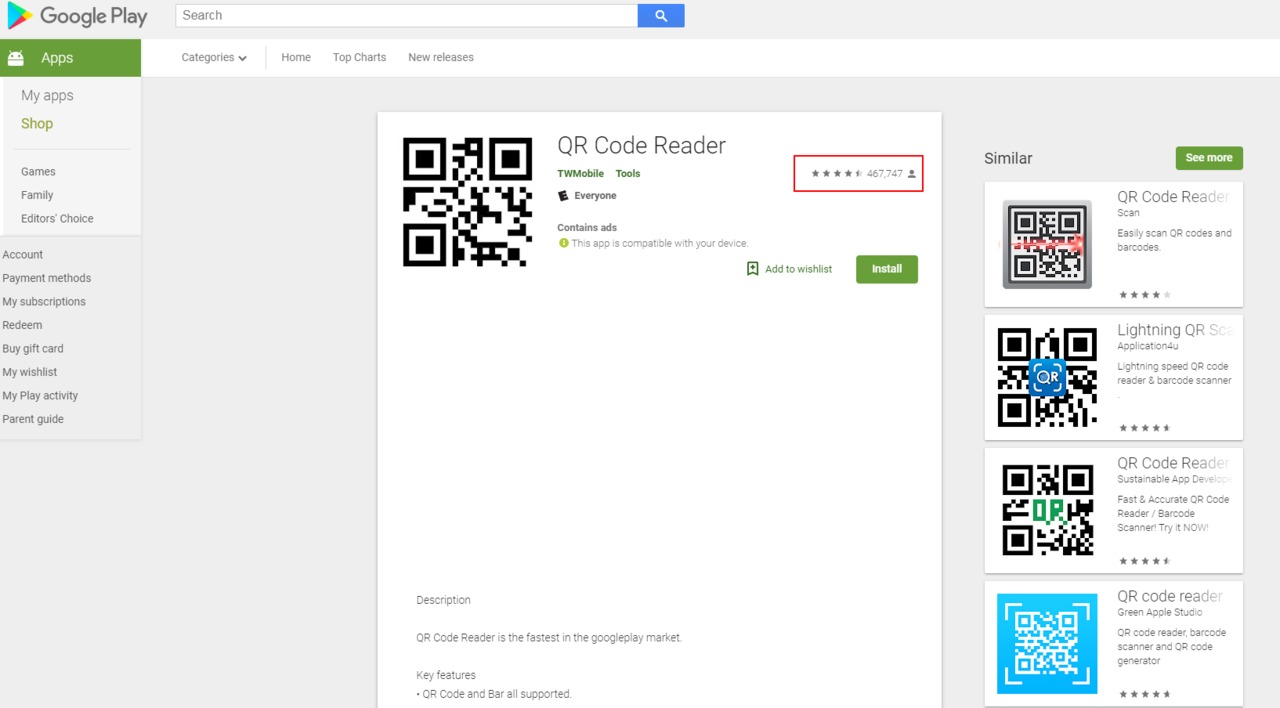This screenshot has width=1280, height=708.
Task: Click the Android robot icon beside Apps
Action: [16, 58]
